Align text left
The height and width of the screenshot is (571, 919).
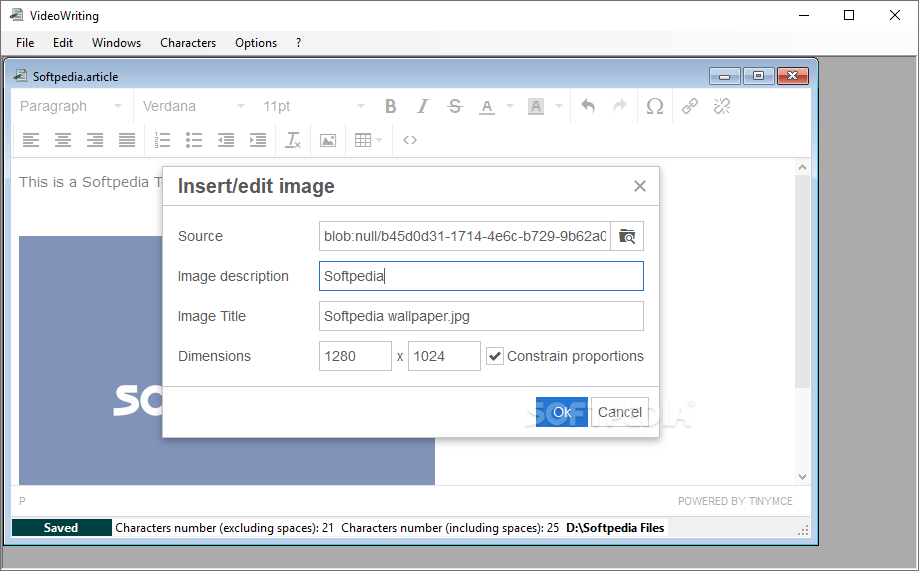tap(31, 140)
